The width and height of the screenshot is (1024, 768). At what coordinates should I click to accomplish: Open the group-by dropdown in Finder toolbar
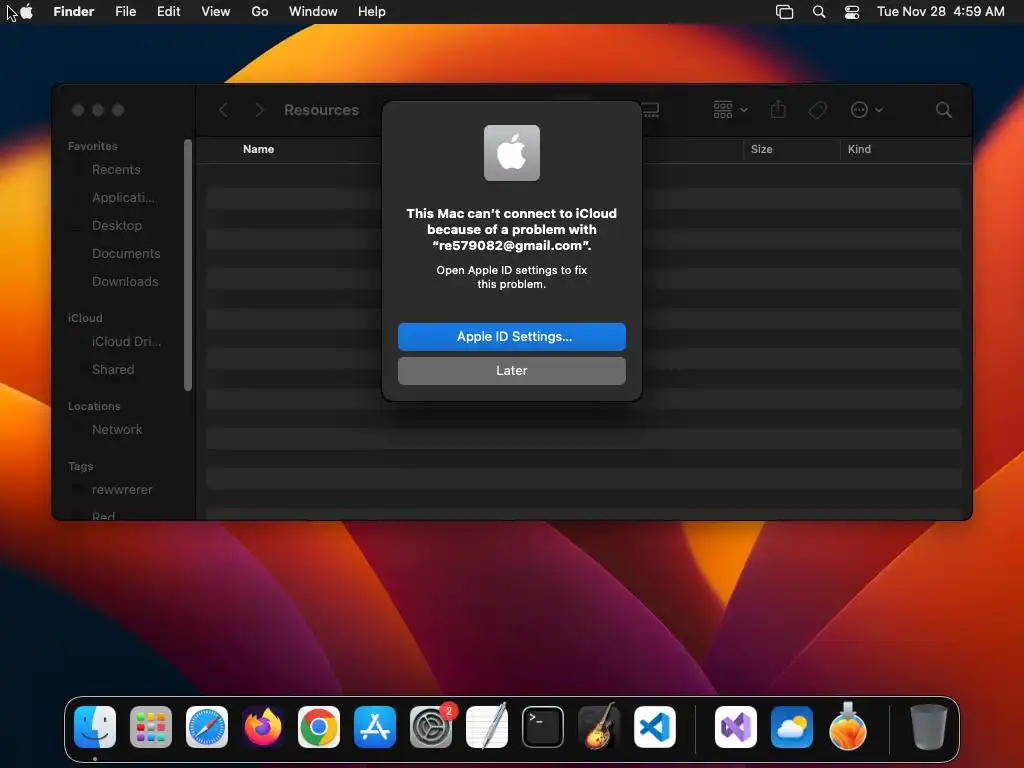coord(730,110)
